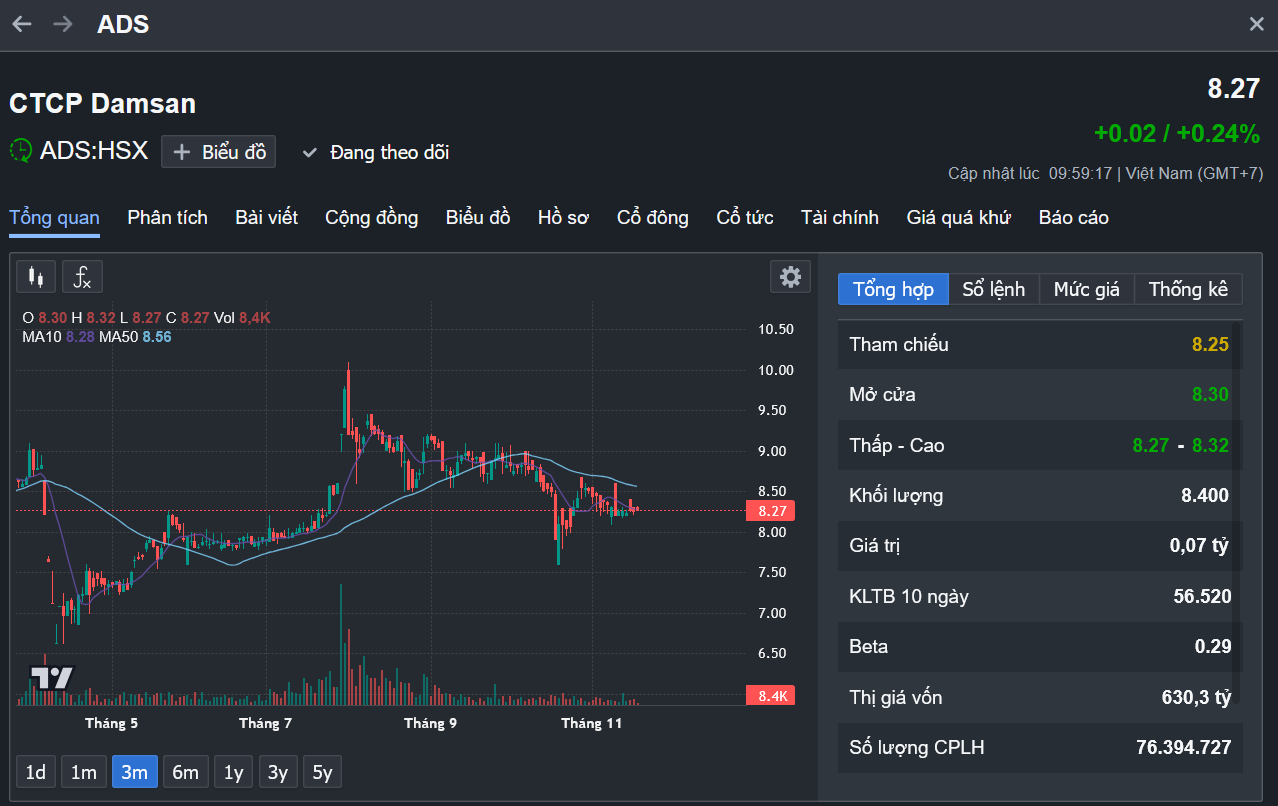Click the Tháng 11 time axis label

tap(592, 723)
